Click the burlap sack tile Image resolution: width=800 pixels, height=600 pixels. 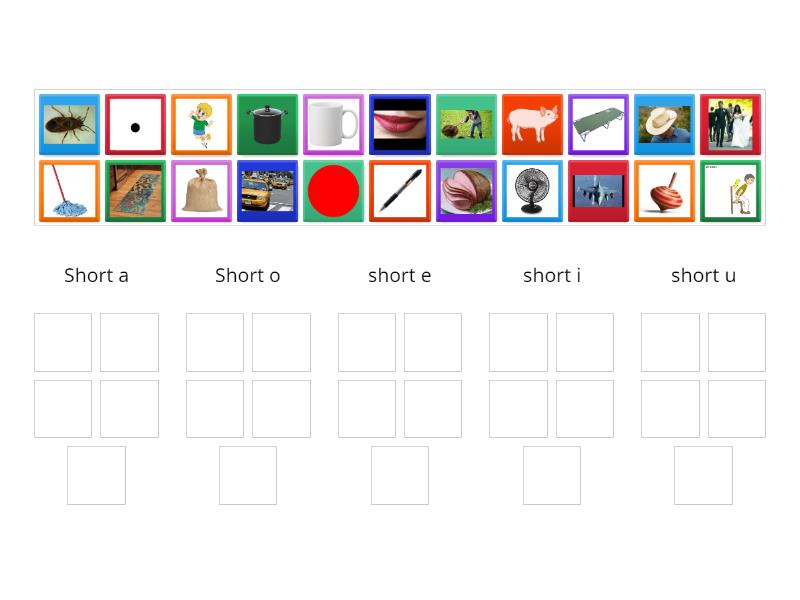[x=201, y=191]
